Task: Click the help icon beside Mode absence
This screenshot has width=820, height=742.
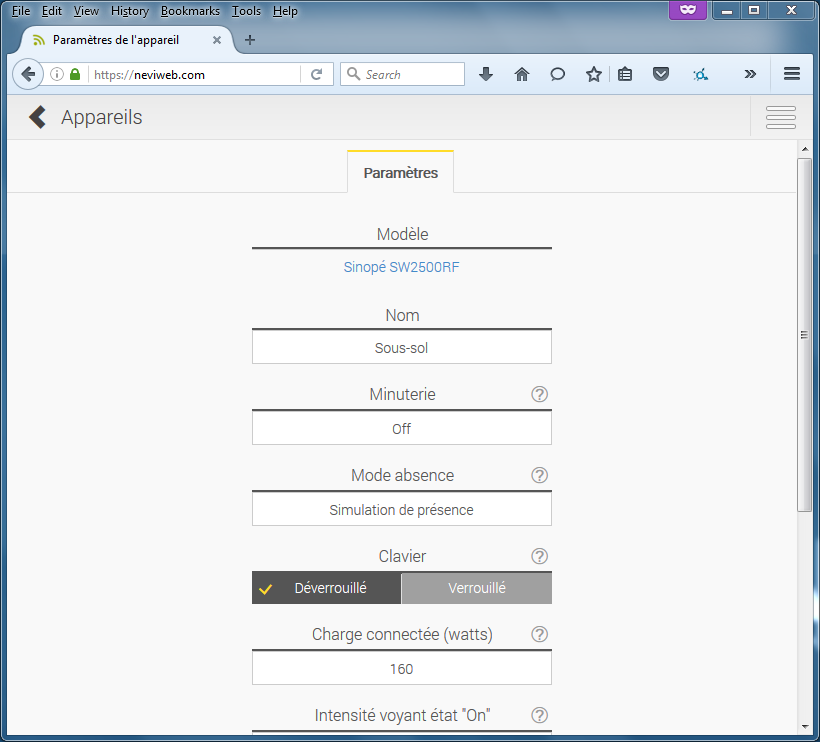Action: pos(540,475)
